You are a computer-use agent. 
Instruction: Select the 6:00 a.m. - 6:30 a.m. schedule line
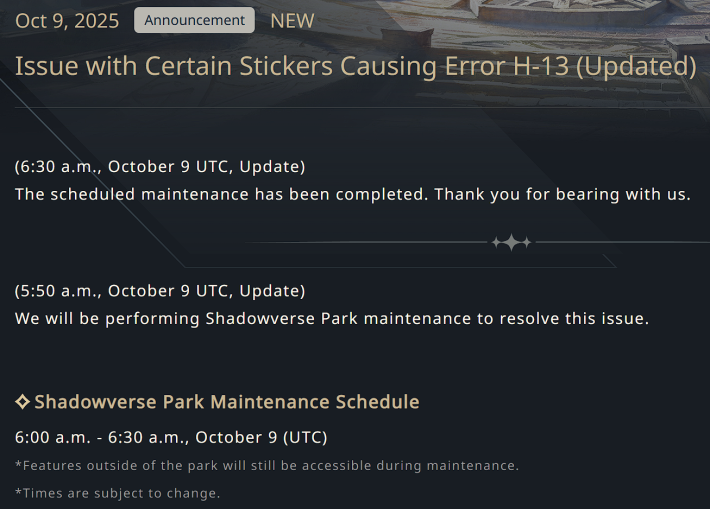coord(171,437)
